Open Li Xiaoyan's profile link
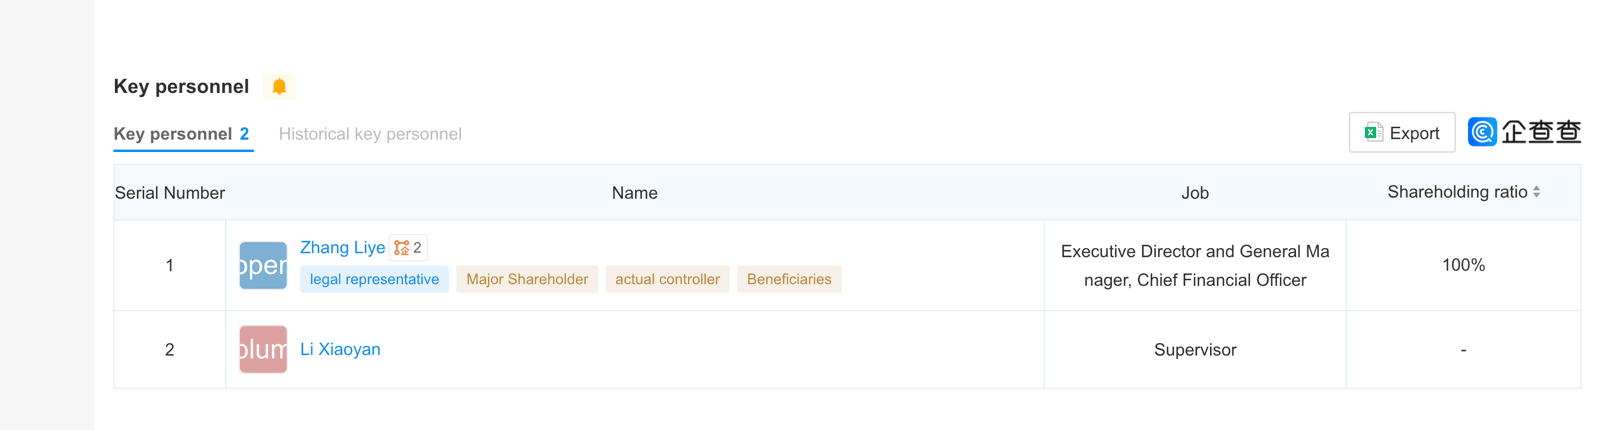Viewport: 1600px width, 430px height. pos(340,349)
